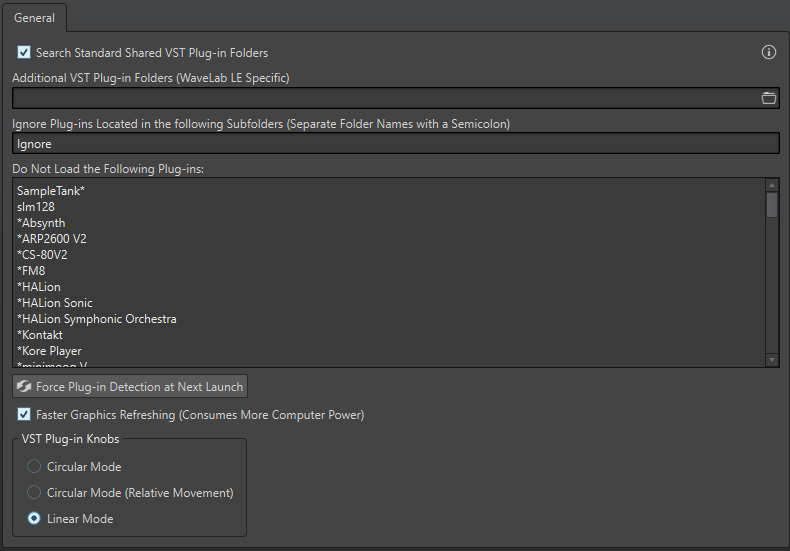This screenshot has height=551, width=790.
Task: Click the *Kontakt entry
Action: pos(40,335)
